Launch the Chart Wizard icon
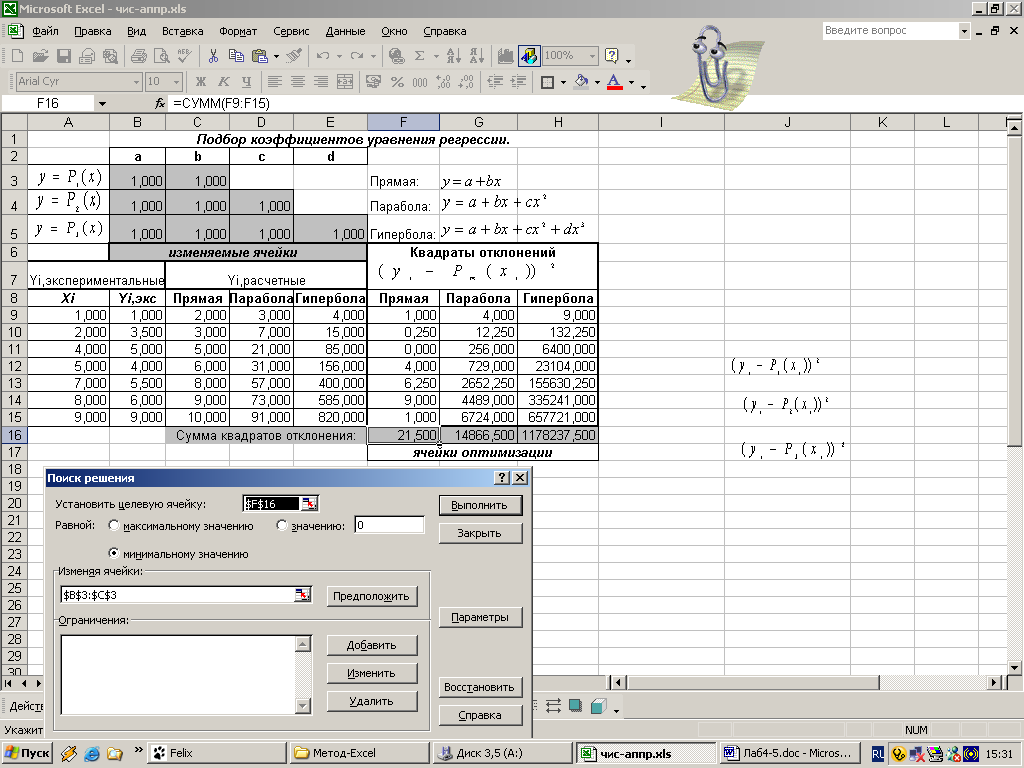This screenshot has width=1024, height=768. point(505,56)
